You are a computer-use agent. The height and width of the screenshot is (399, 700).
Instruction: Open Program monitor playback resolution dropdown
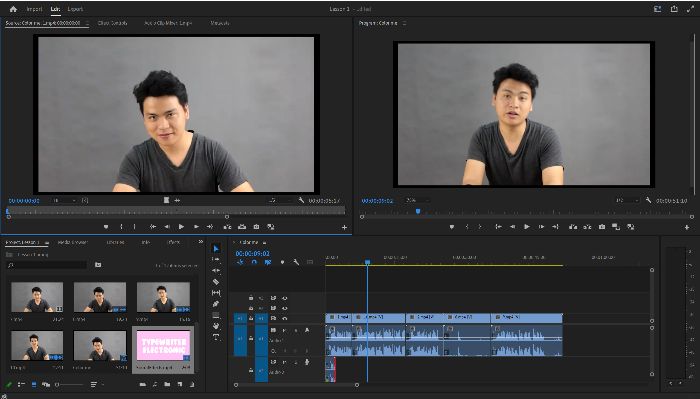(x=626, y=200)
